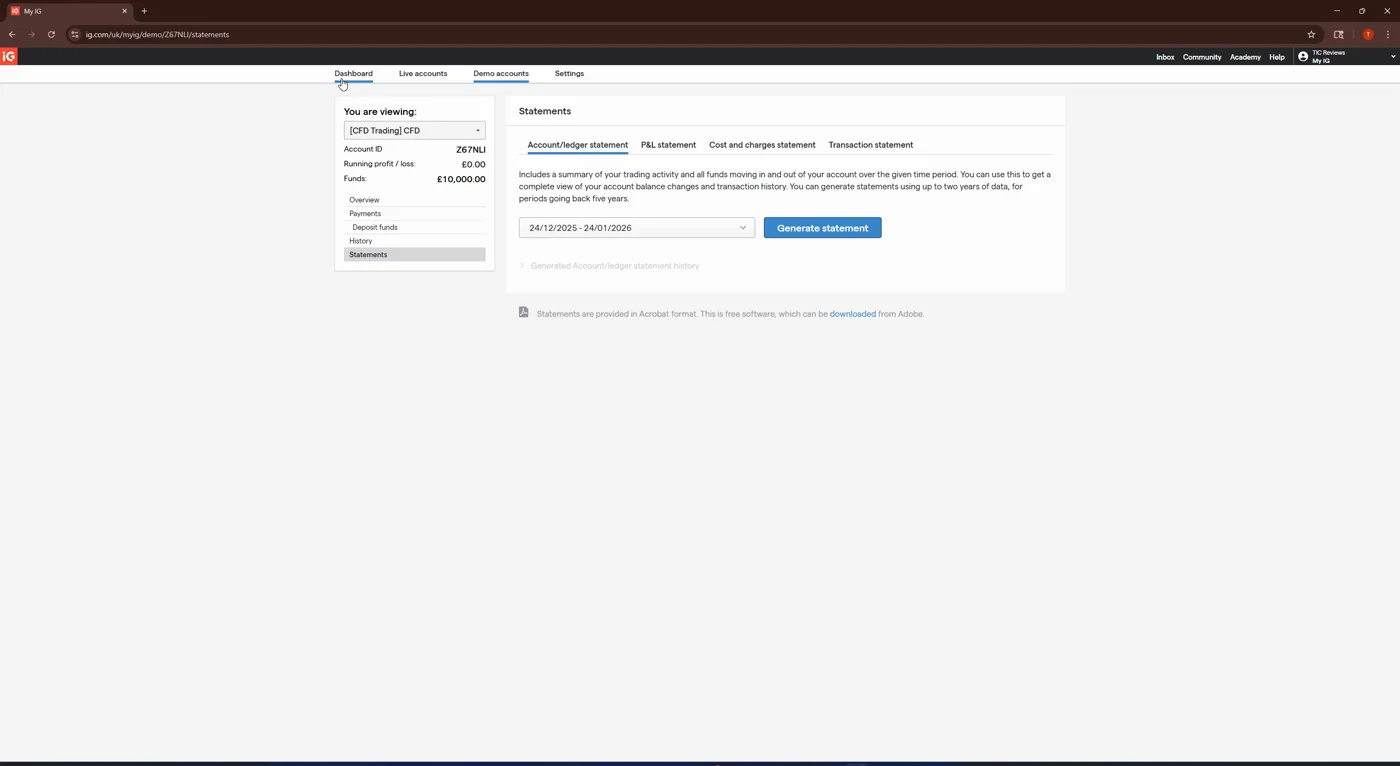Close the My IG browser tab
This screenshot has height=766, width=1400.
coord(124,11)
